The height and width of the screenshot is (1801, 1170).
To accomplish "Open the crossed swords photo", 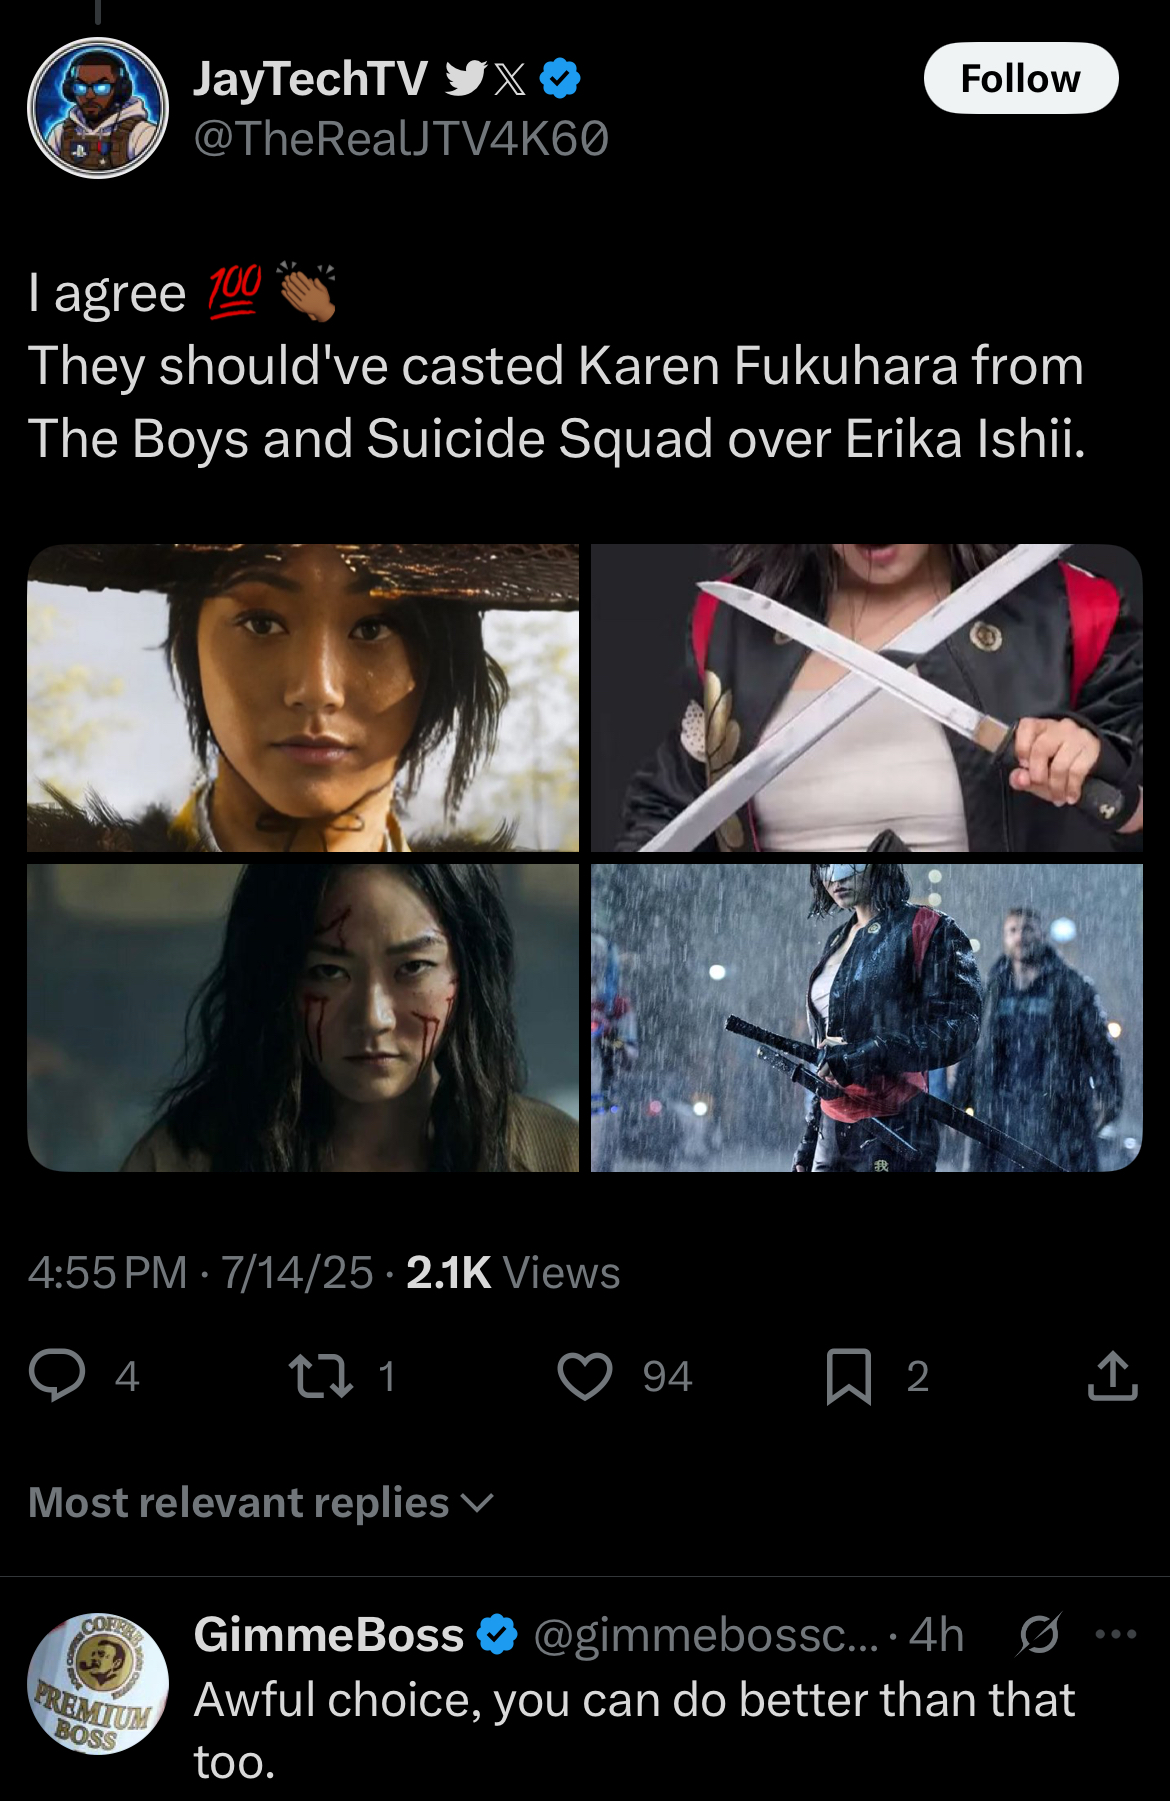I will (867, 698).
